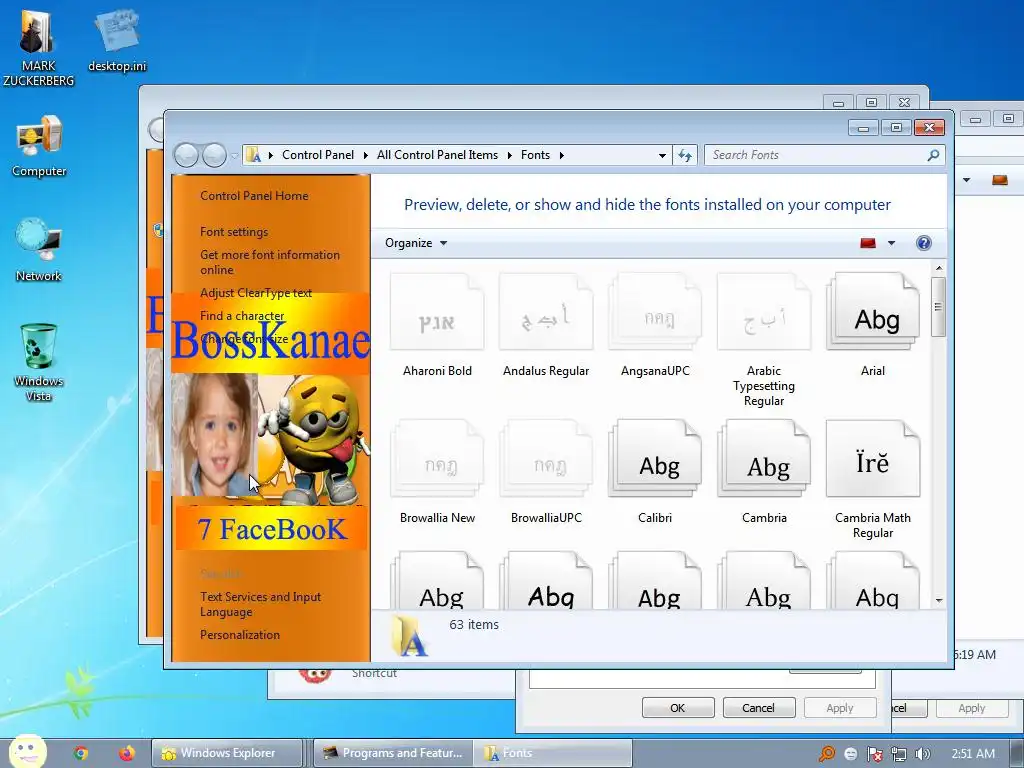The width and height of the screenshot is (1024, 768).
Task: Open Find a character link
Action: pos(242,316)
